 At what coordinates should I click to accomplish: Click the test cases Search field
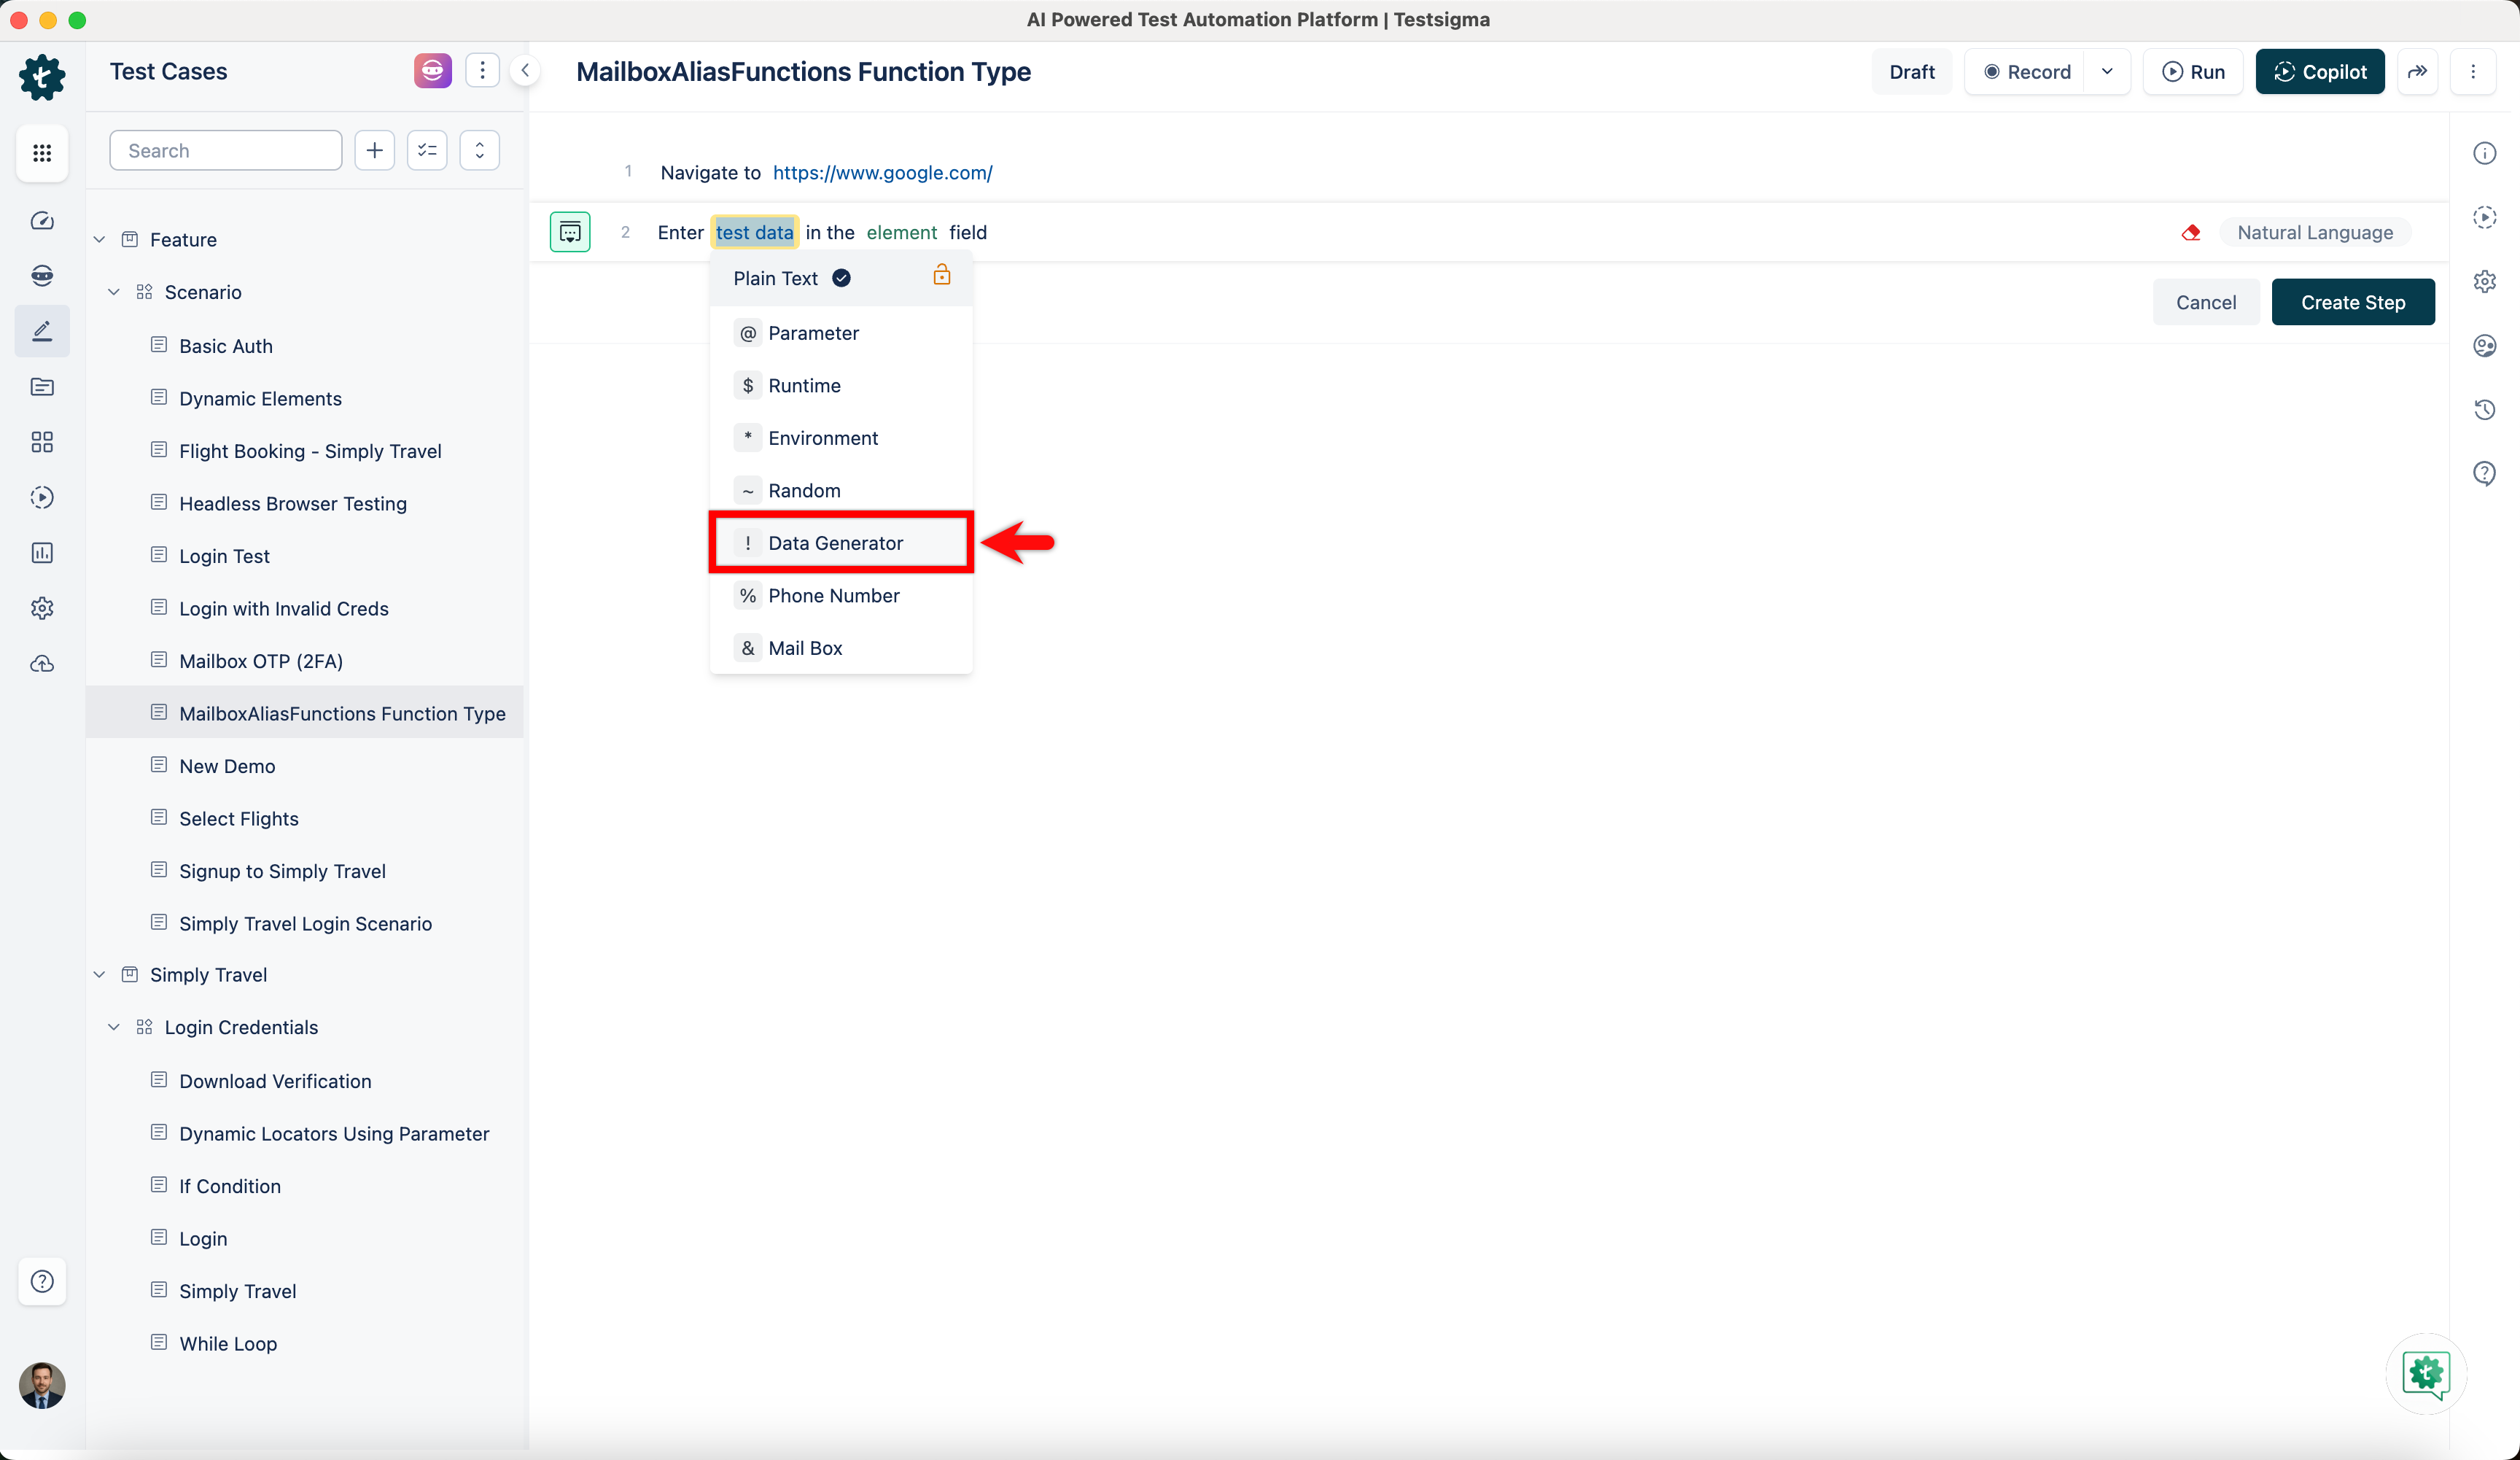coord(226,151)
